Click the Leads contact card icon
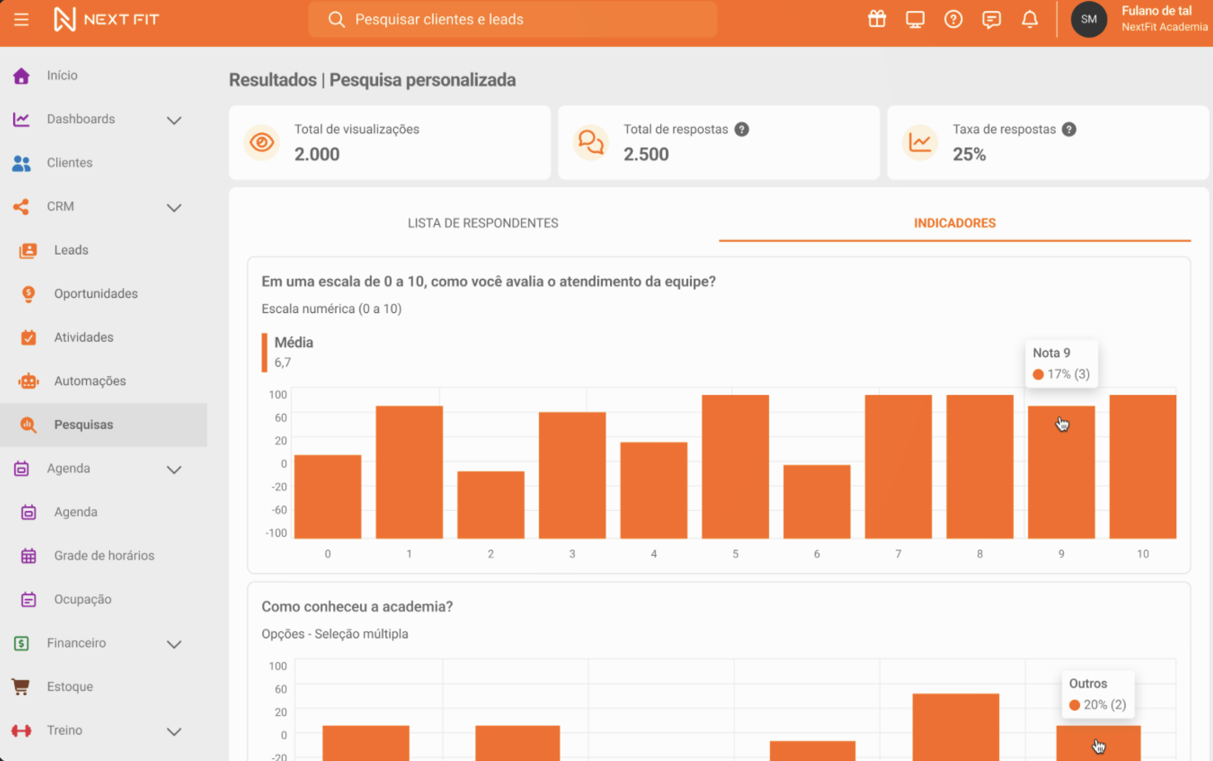Image resolution: width=1213 pixels, height=761 pixels. 28,250
